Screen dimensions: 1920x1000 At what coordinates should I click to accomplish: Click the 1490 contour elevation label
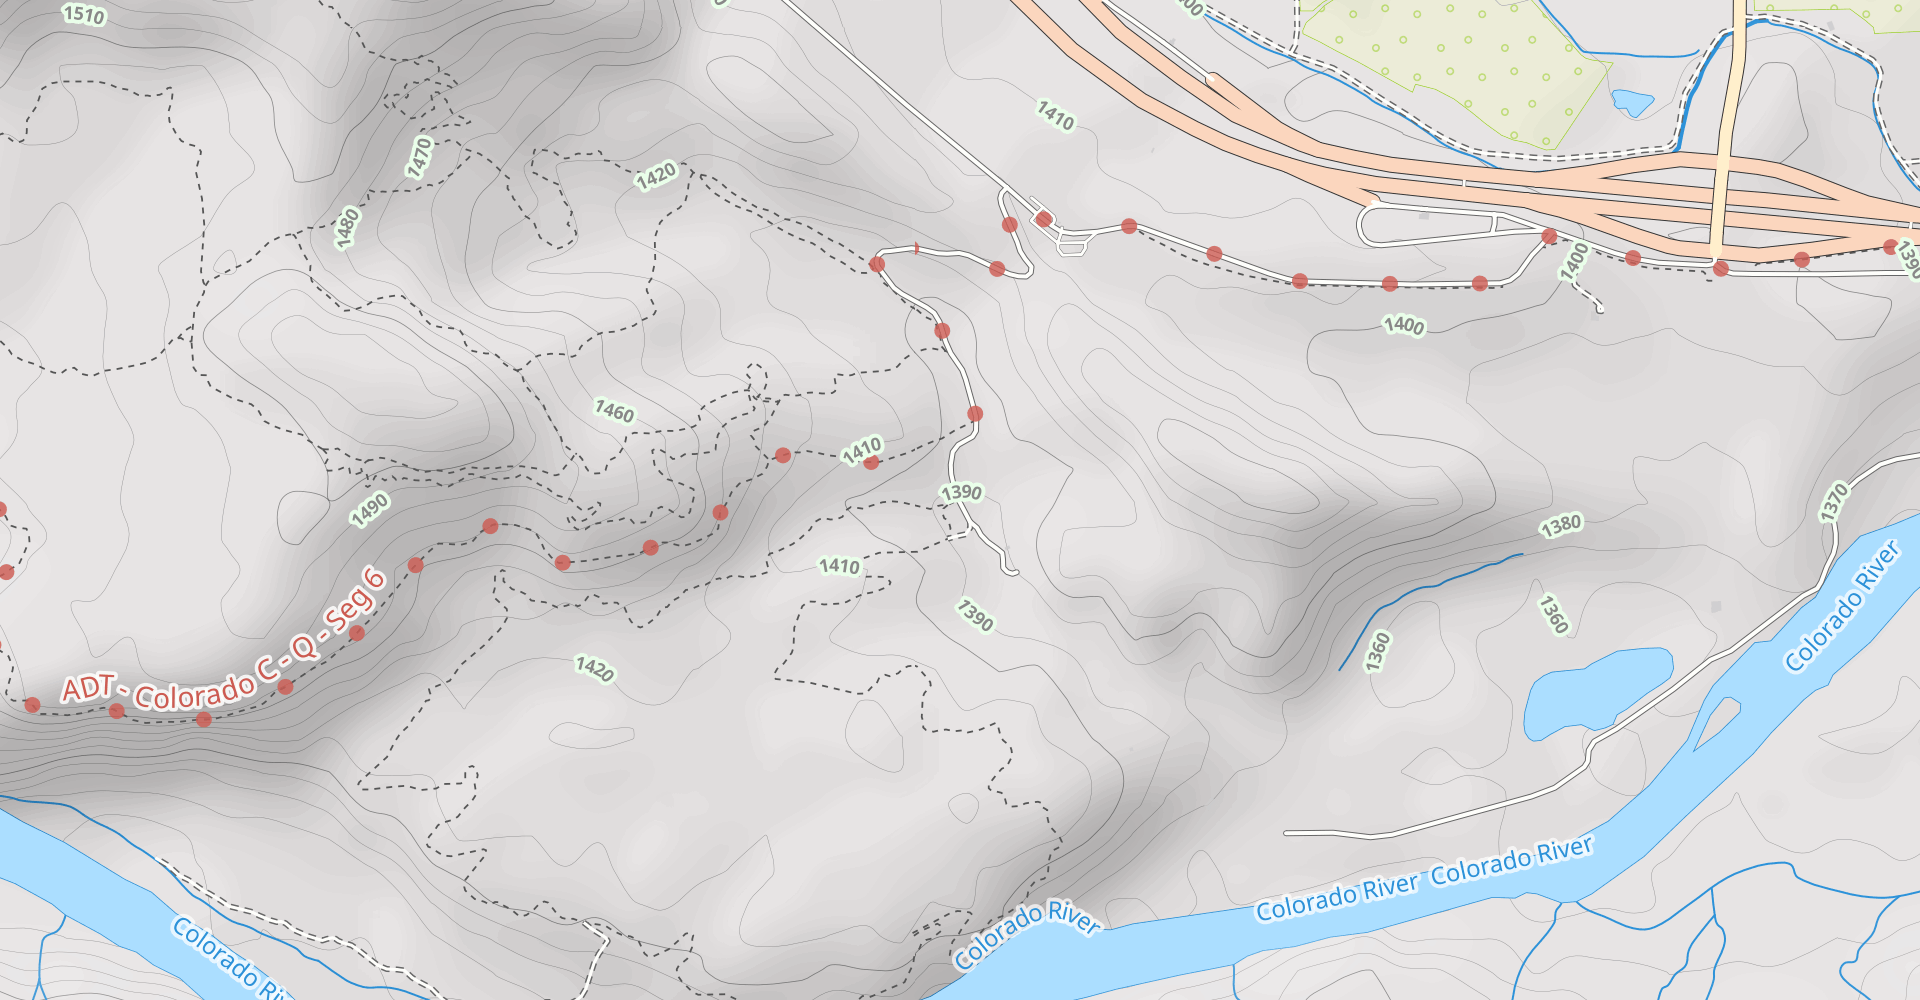click(x=370, y=509)
